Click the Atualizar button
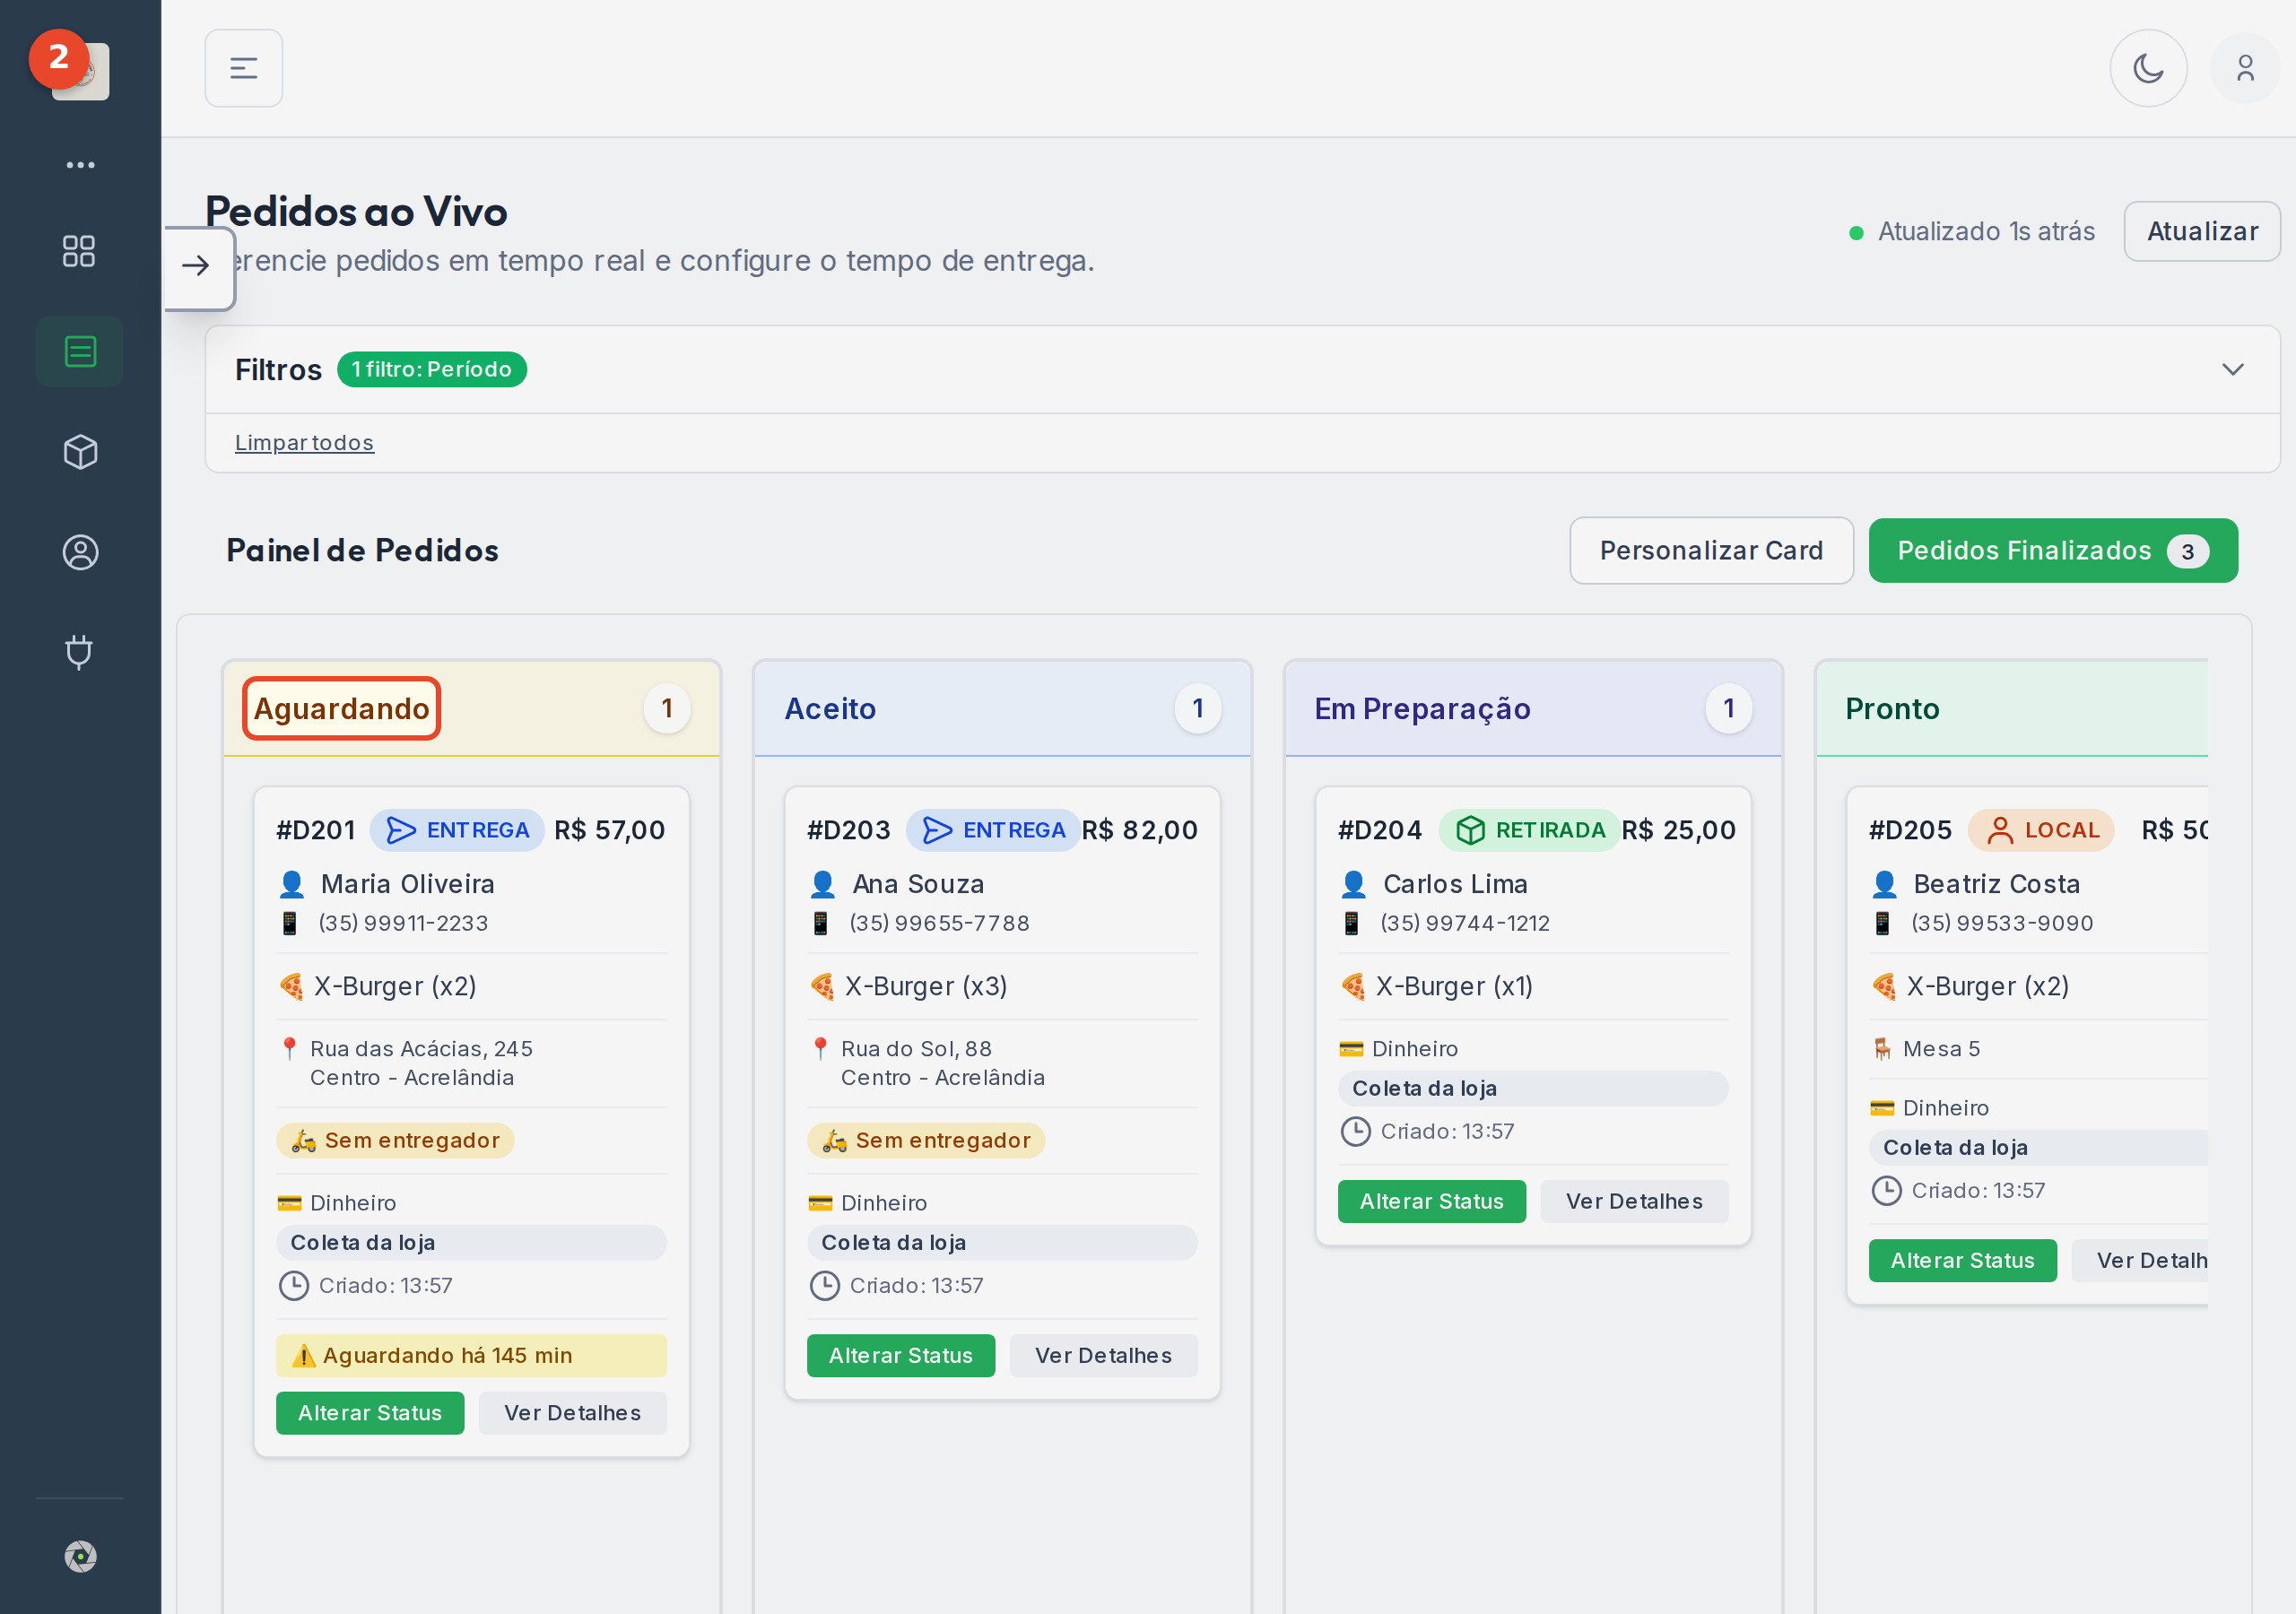Viewport: 2296px width, 1614px height. [2202, 231]
